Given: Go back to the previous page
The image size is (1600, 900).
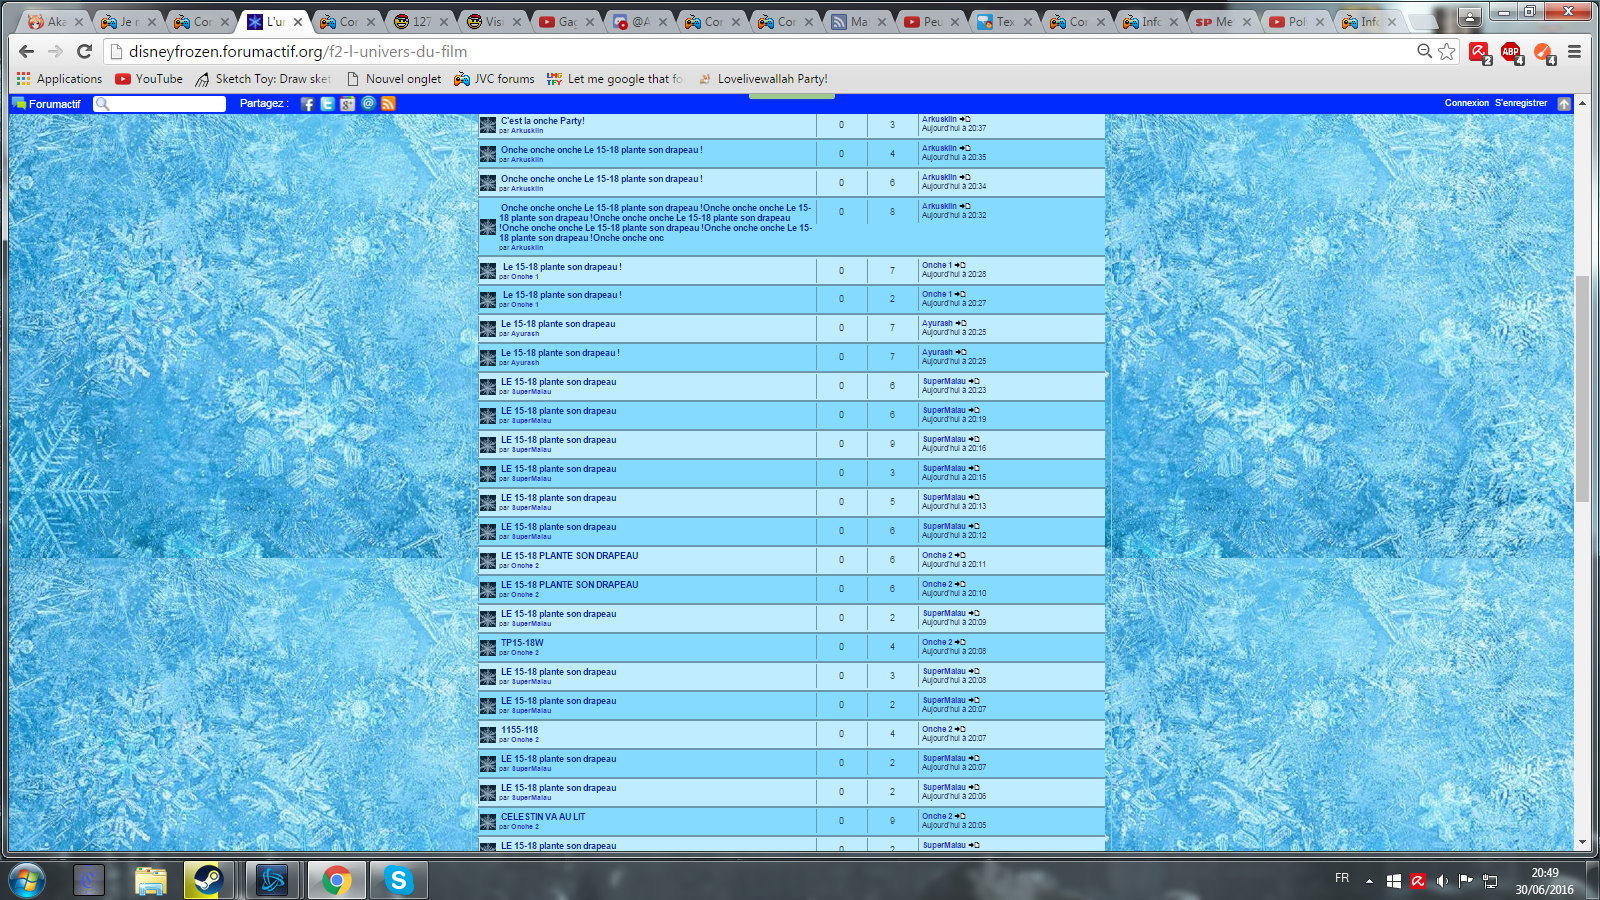Looking at the screenshot, I should (x=27, y=52).
